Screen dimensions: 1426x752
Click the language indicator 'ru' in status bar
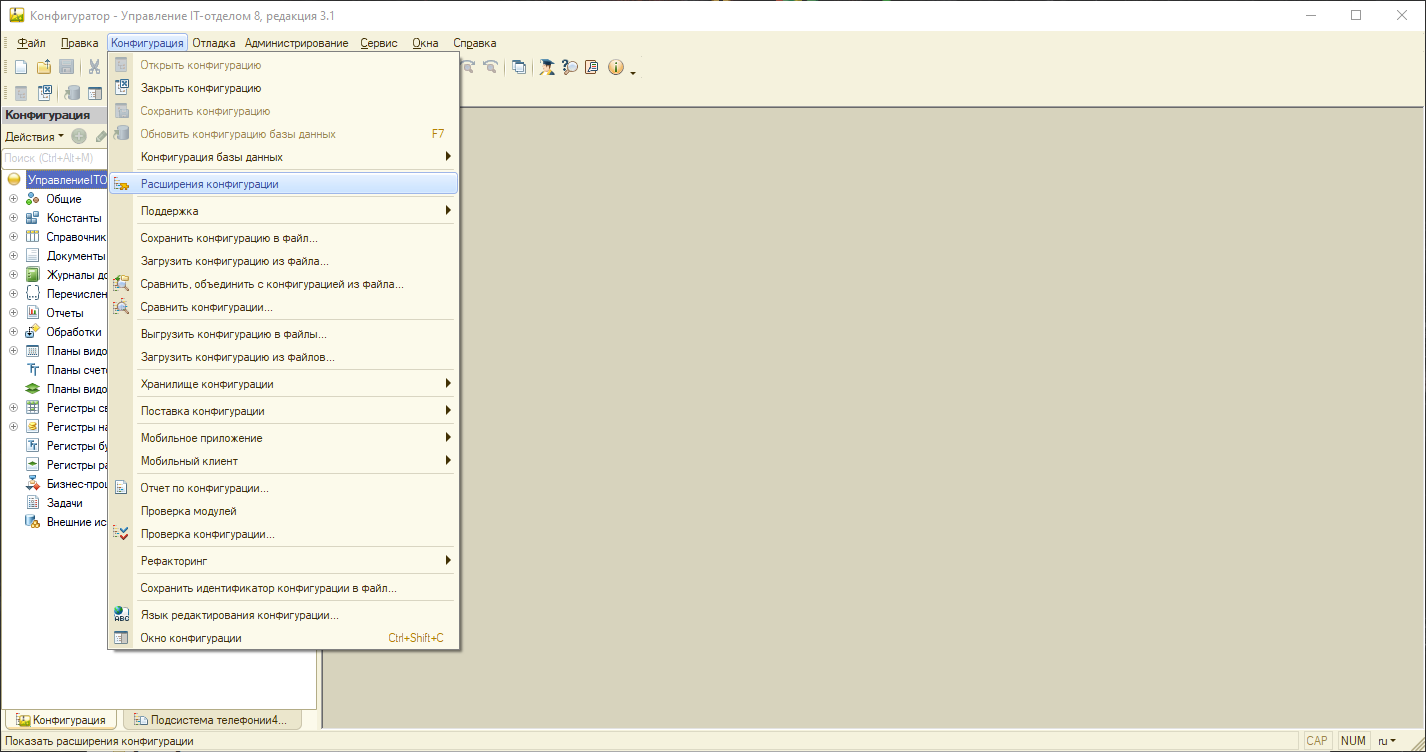1386,741
